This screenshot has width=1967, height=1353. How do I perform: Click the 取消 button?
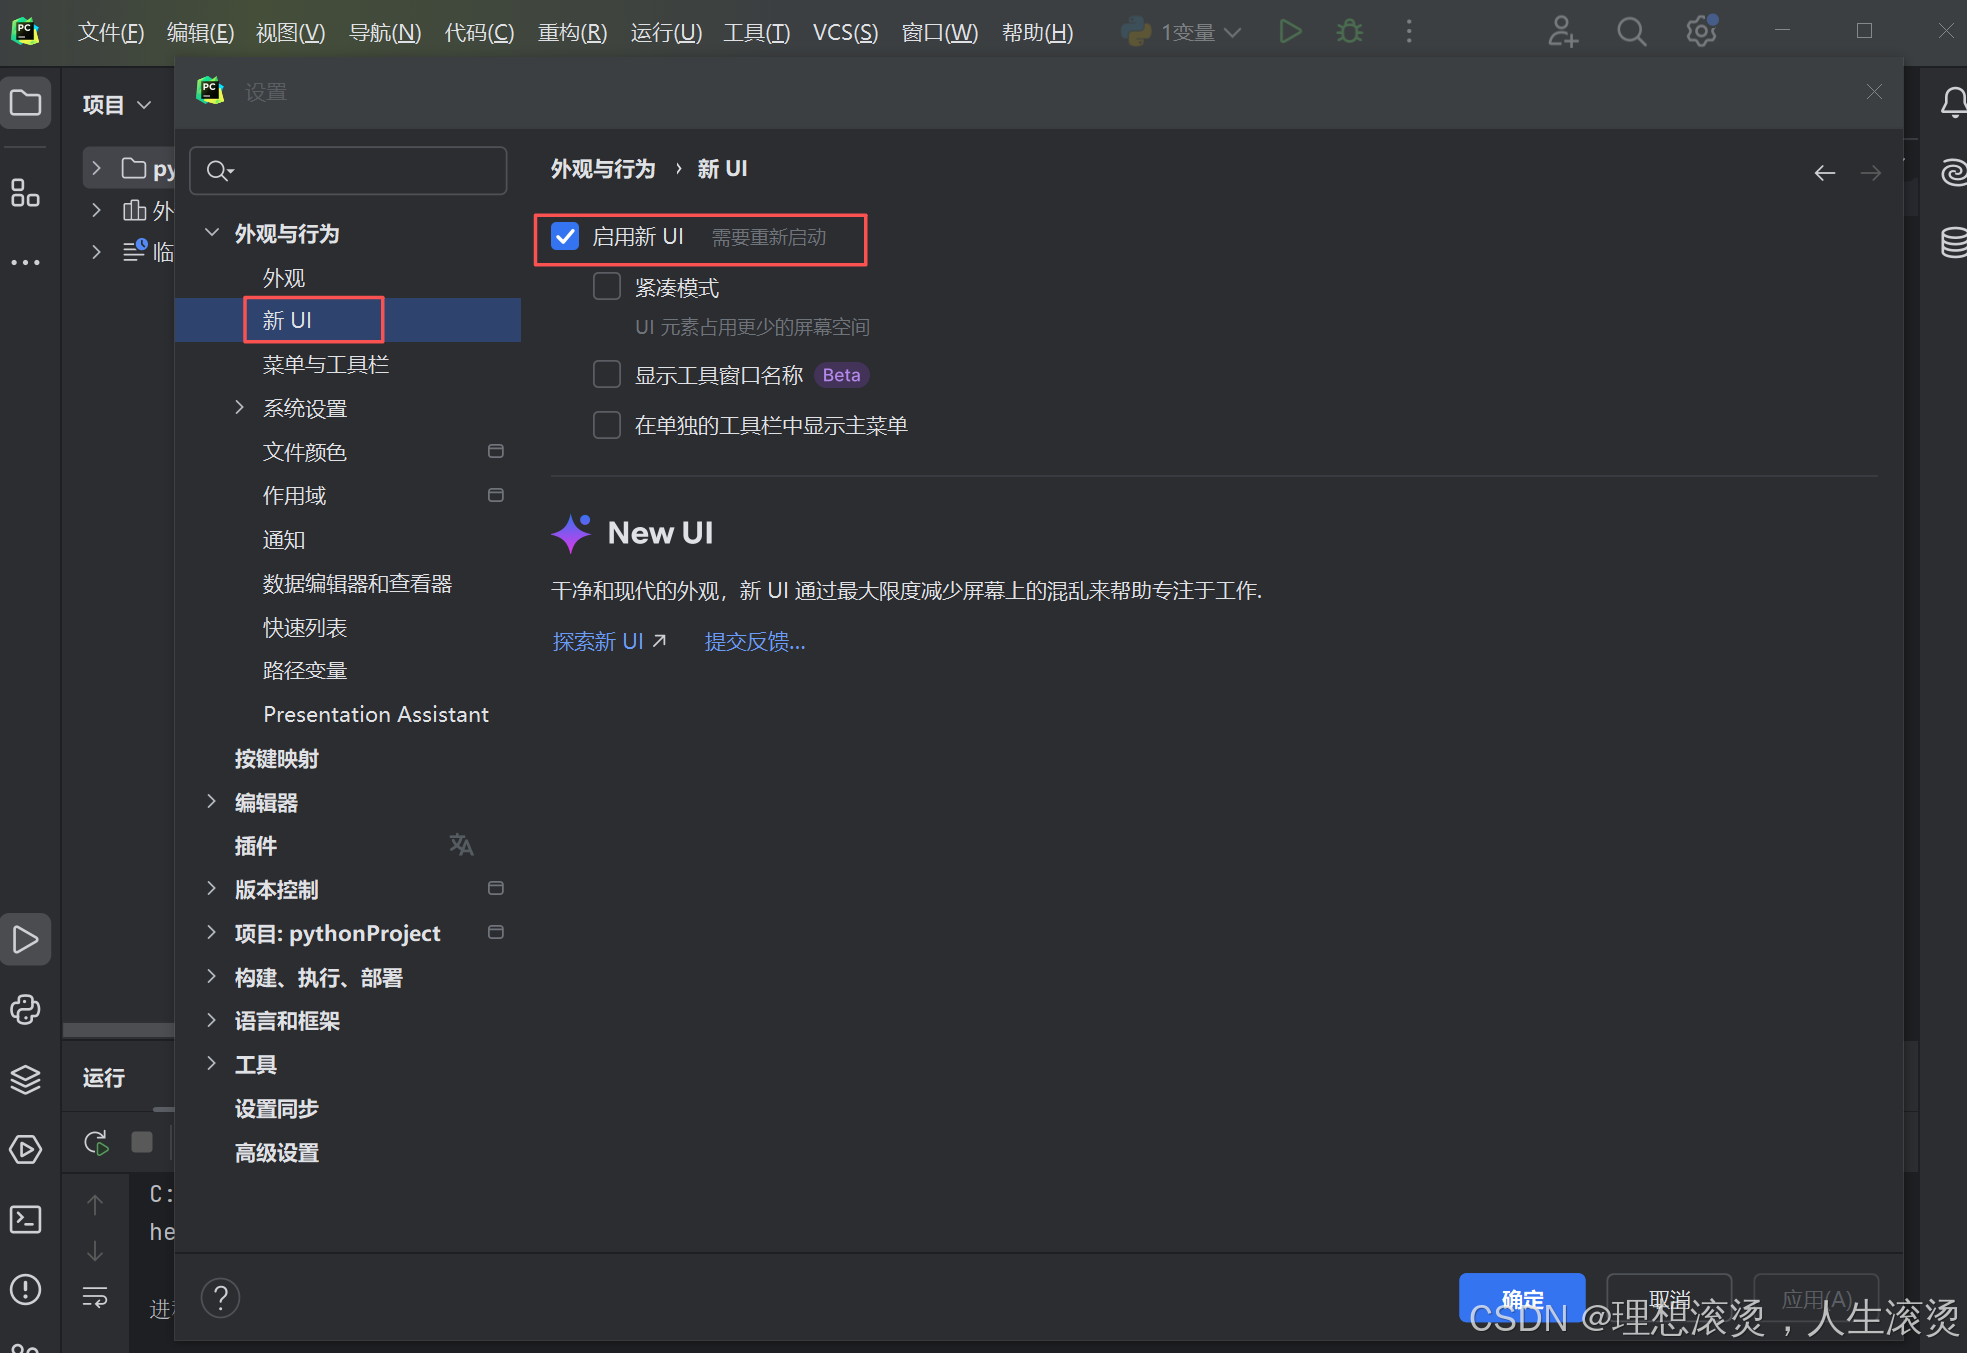pos(1669,1298)
